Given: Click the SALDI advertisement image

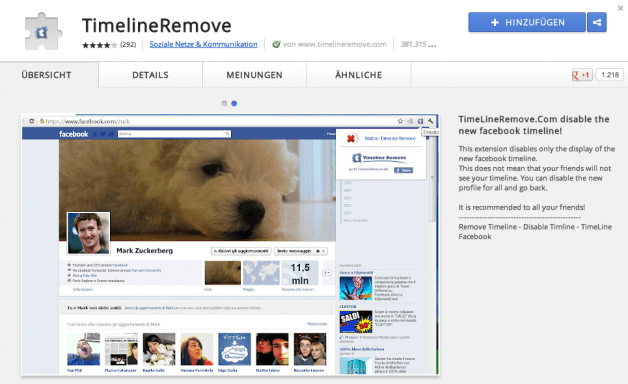Looking at the screenshot, I should tap(356, 322).
